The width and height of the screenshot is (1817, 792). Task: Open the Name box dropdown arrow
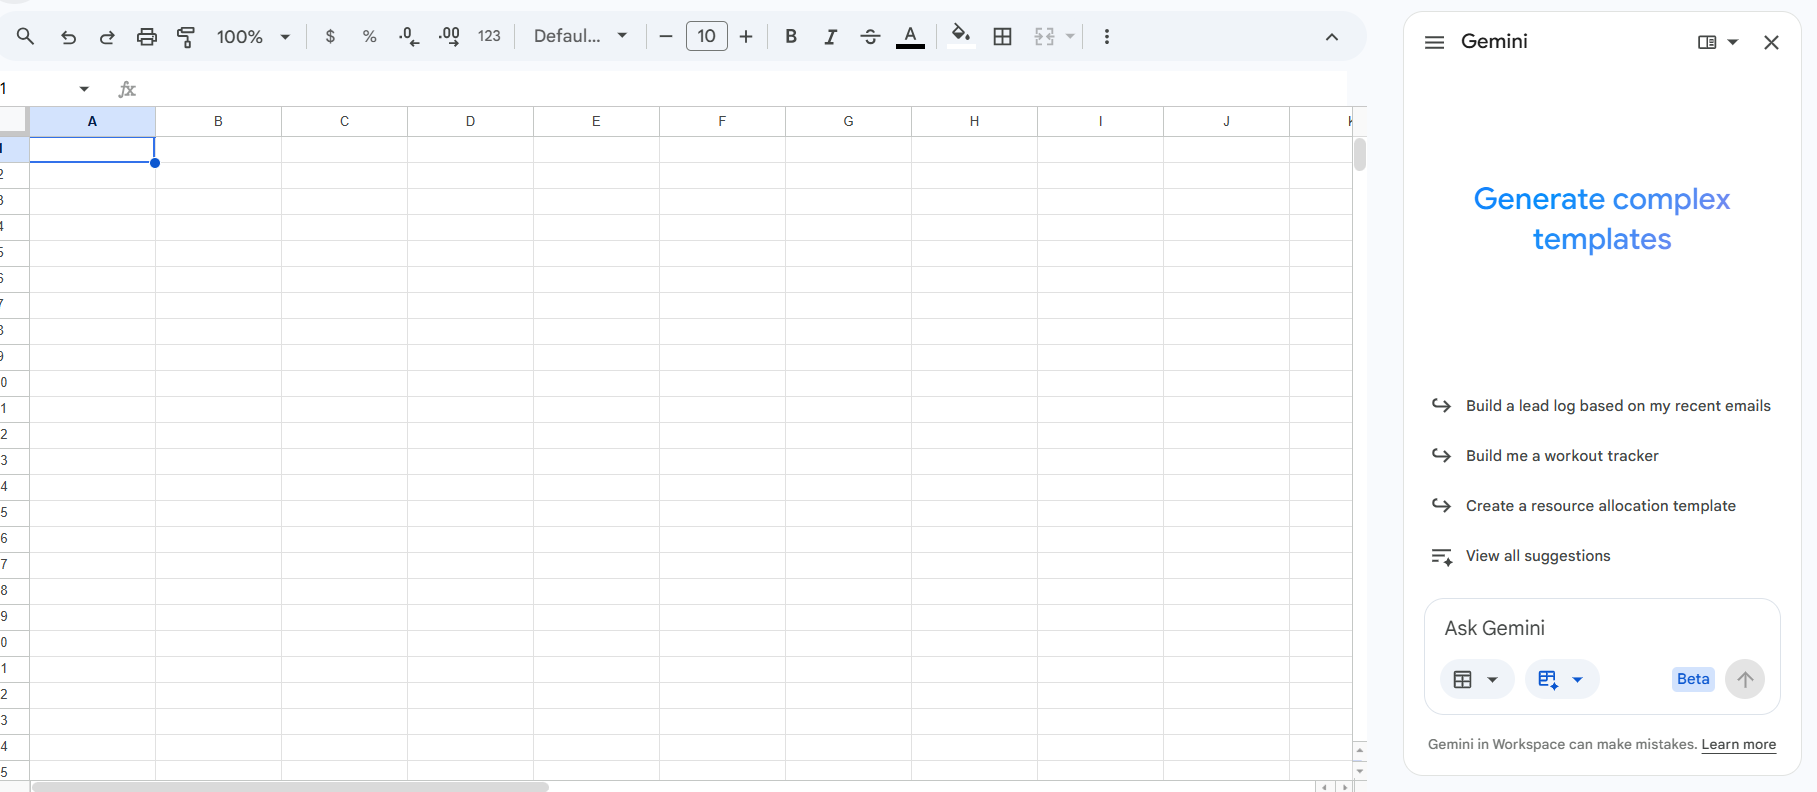pyautogui.click(x=84, y=89)
